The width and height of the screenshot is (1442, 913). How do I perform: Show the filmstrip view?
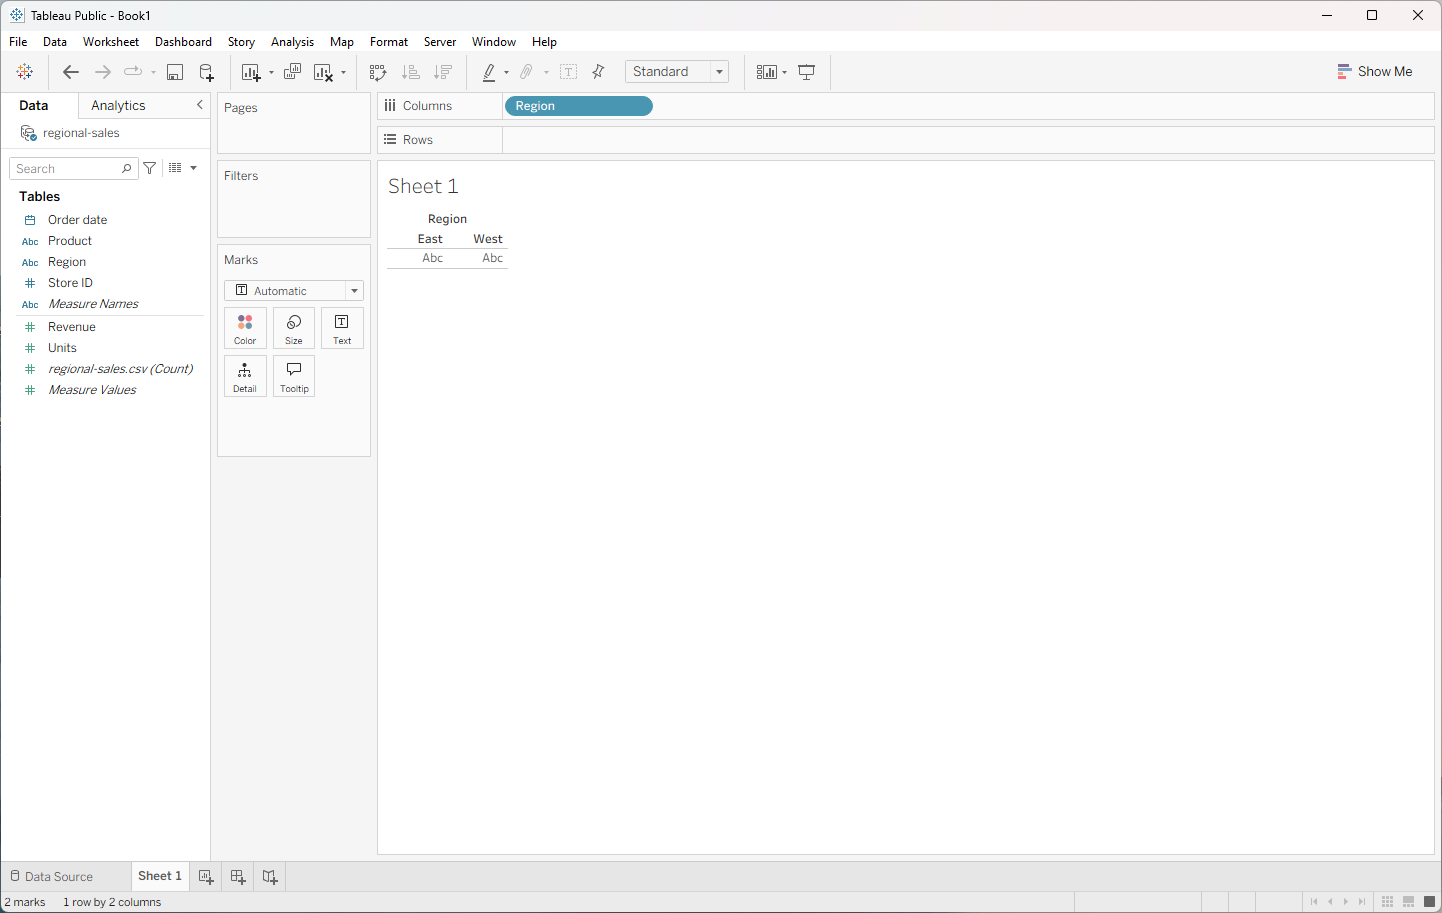(1408, 901)
